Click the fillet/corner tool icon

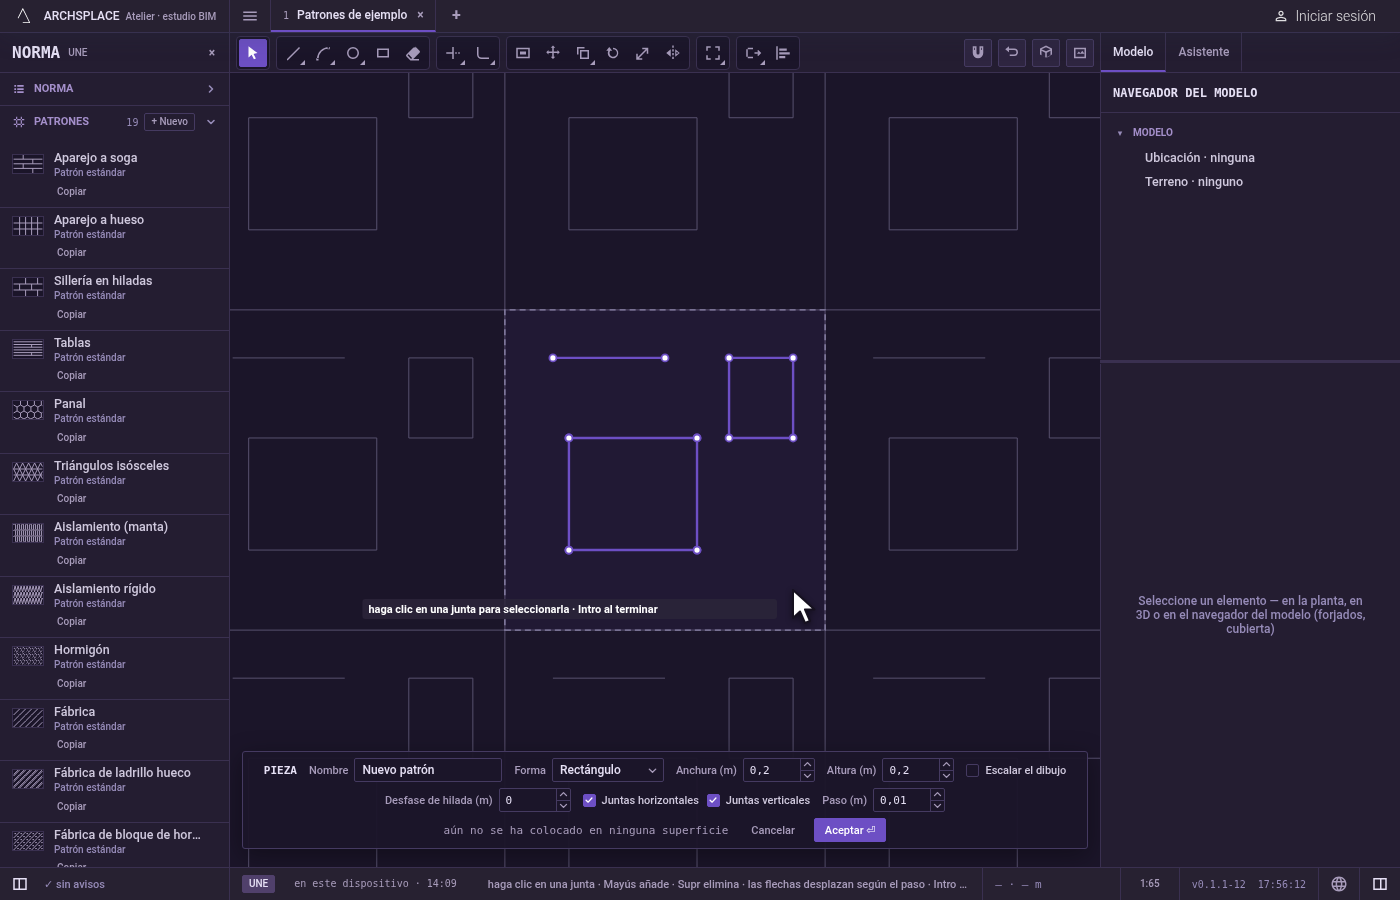coord(483,53)
